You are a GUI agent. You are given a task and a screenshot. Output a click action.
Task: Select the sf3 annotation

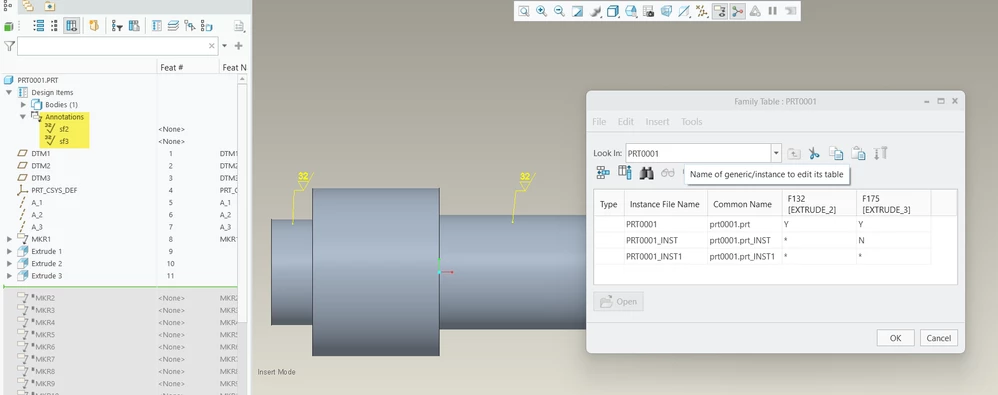pyautogui.click(x=64, y=141)
